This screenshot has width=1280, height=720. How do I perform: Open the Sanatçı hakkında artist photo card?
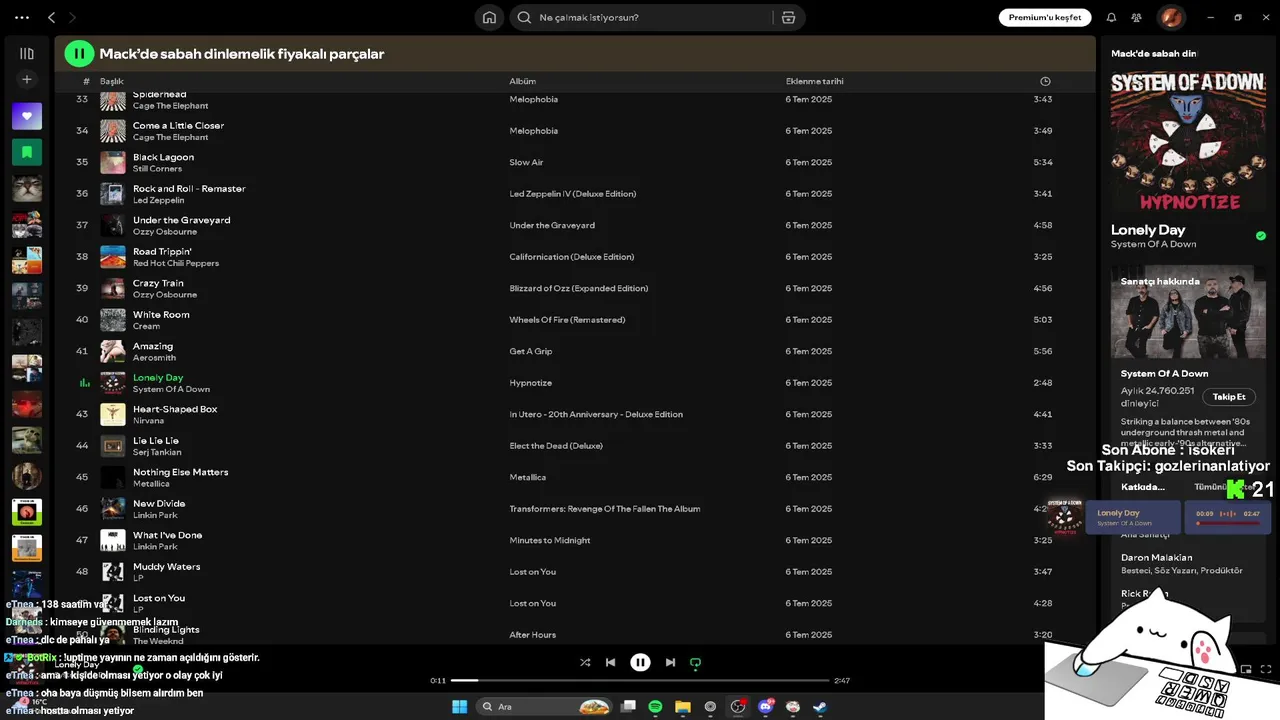point(1188,311)
